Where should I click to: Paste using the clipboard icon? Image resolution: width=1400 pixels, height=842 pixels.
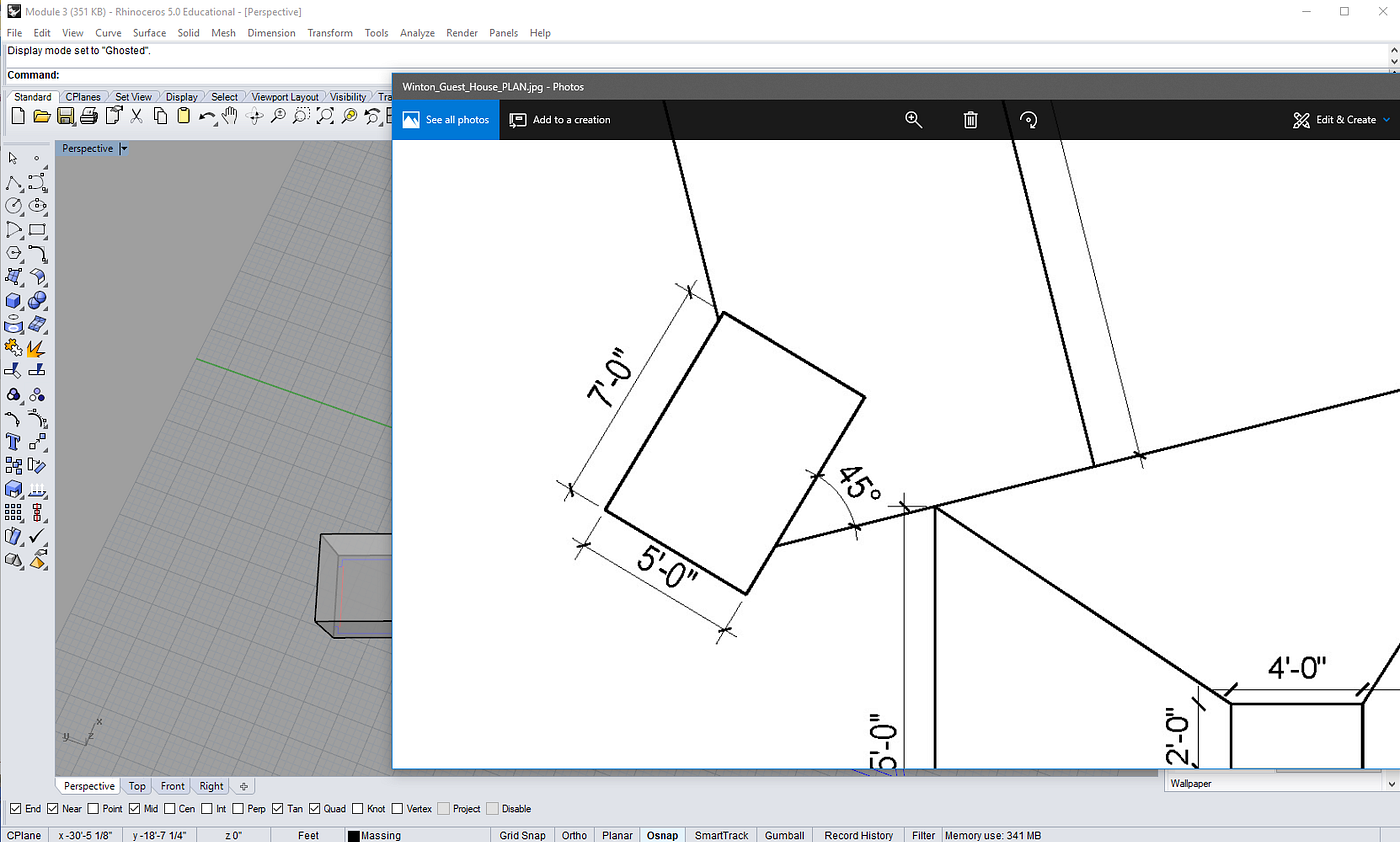(x=183, y=116)
